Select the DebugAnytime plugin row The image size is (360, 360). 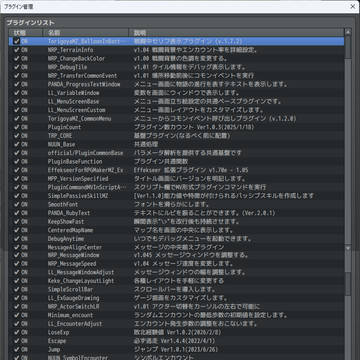point(177,239)
